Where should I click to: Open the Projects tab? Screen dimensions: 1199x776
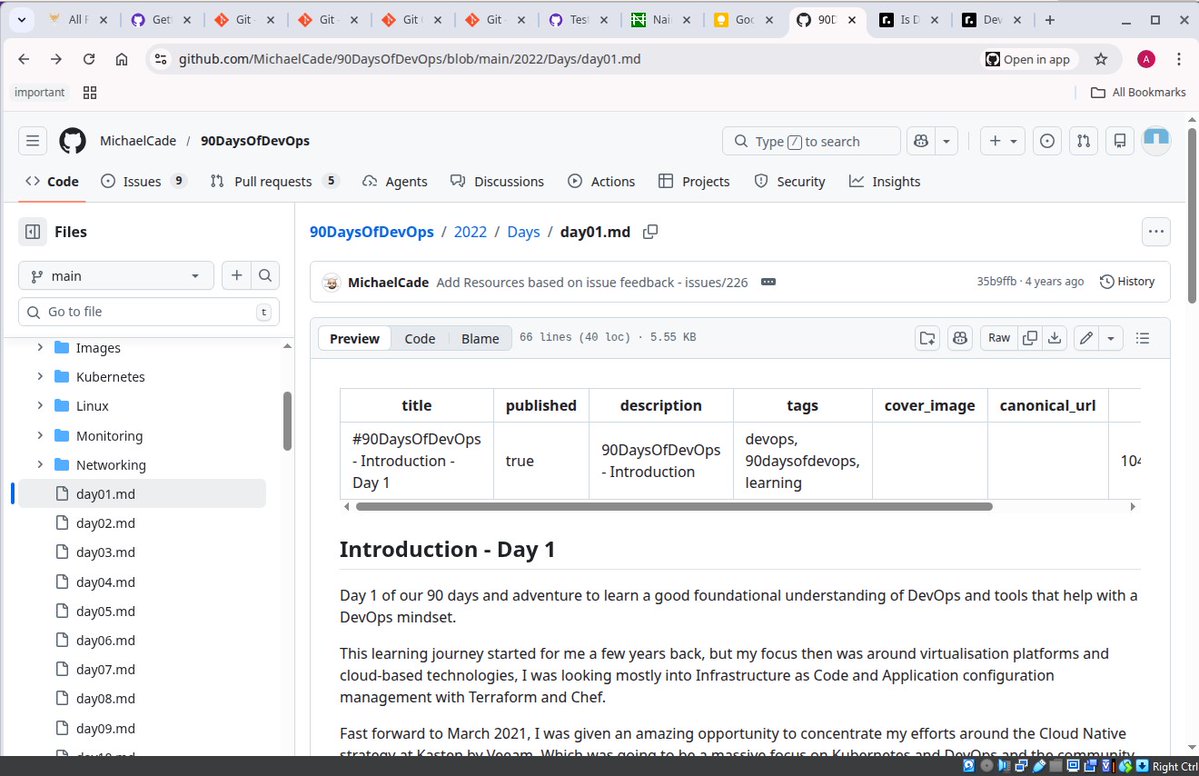pyautogui.click(x=694, y=181)
